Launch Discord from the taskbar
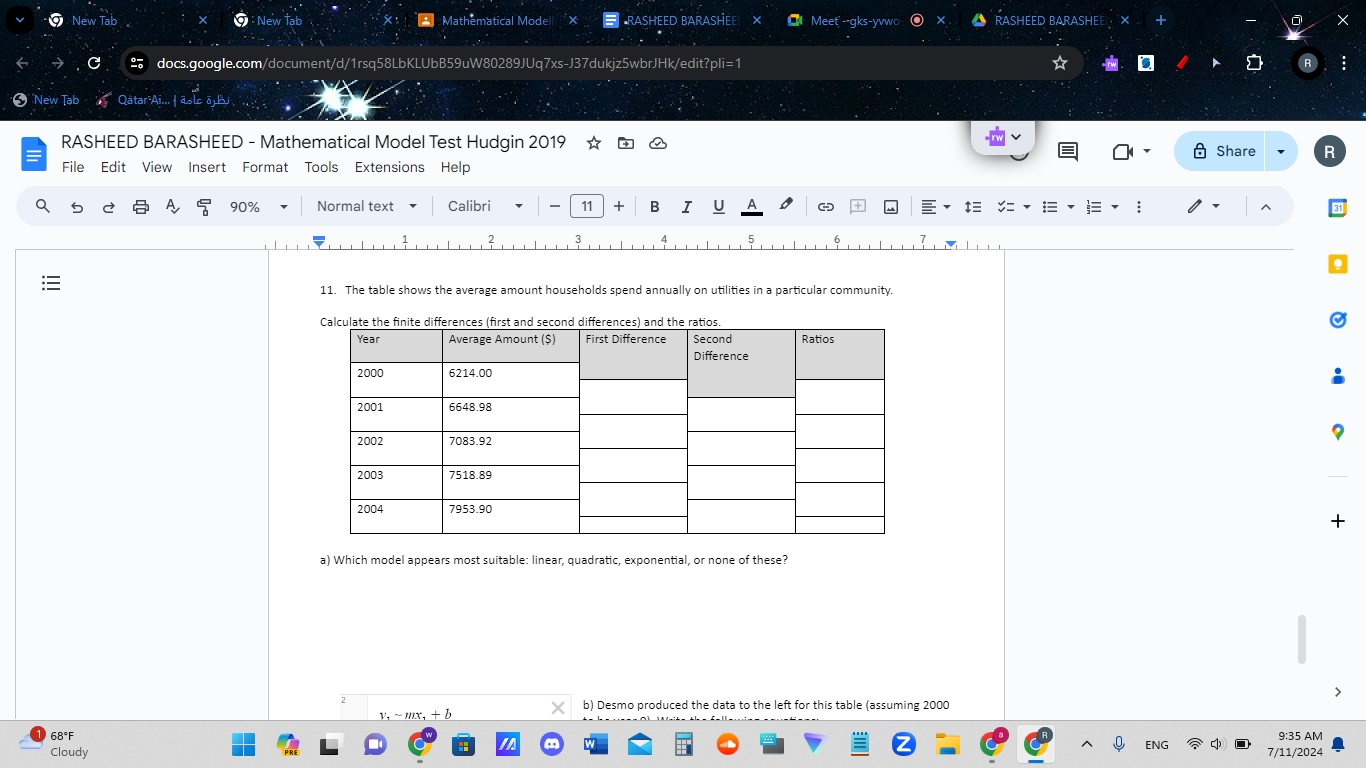 coord(551,745)
